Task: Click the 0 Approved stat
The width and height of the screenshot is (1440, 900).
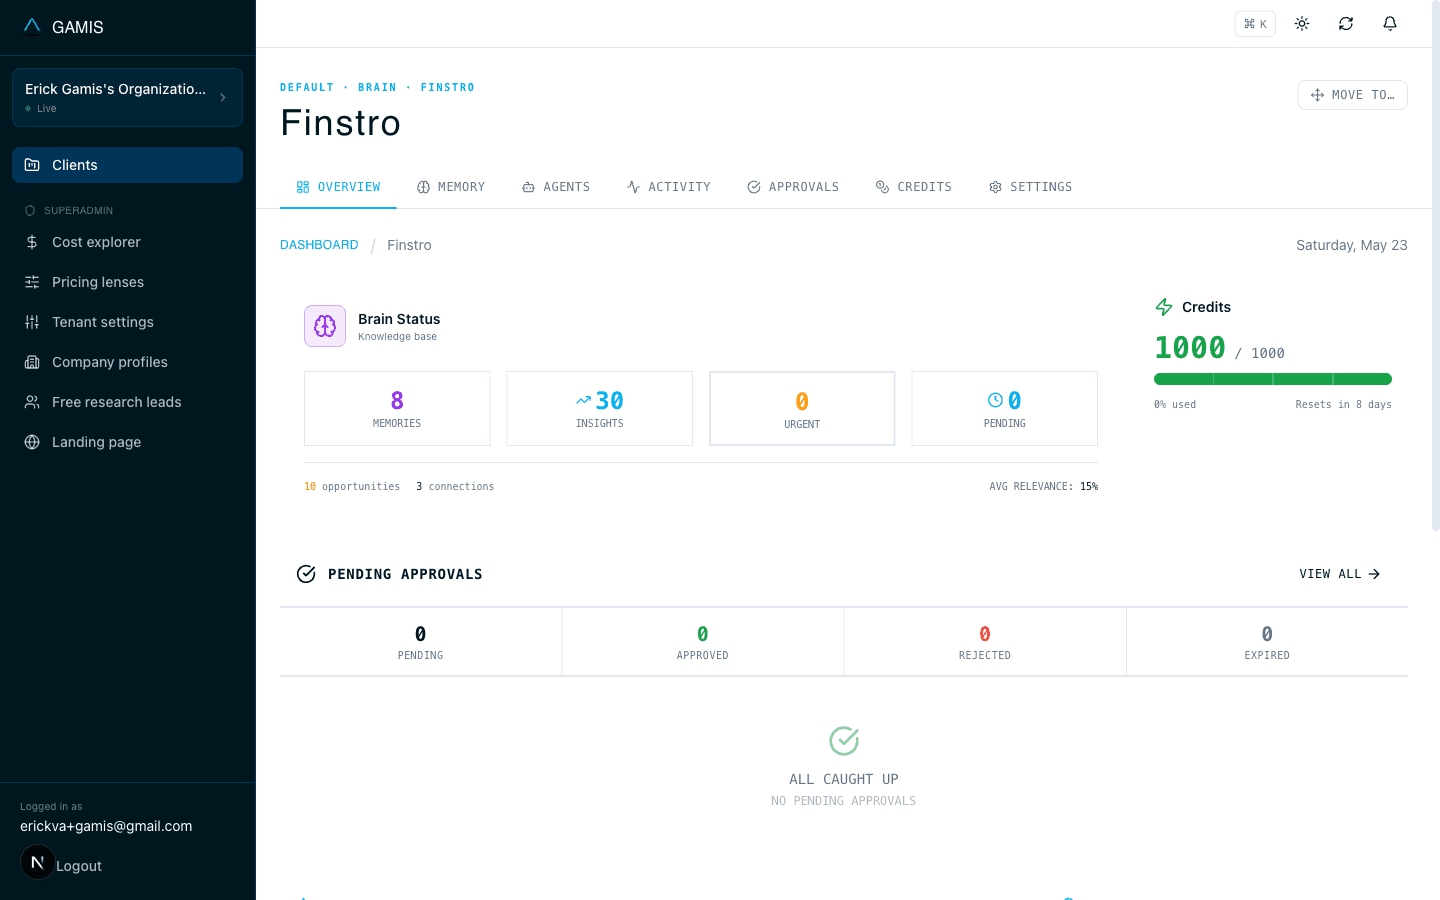Action: click(703, 642)
